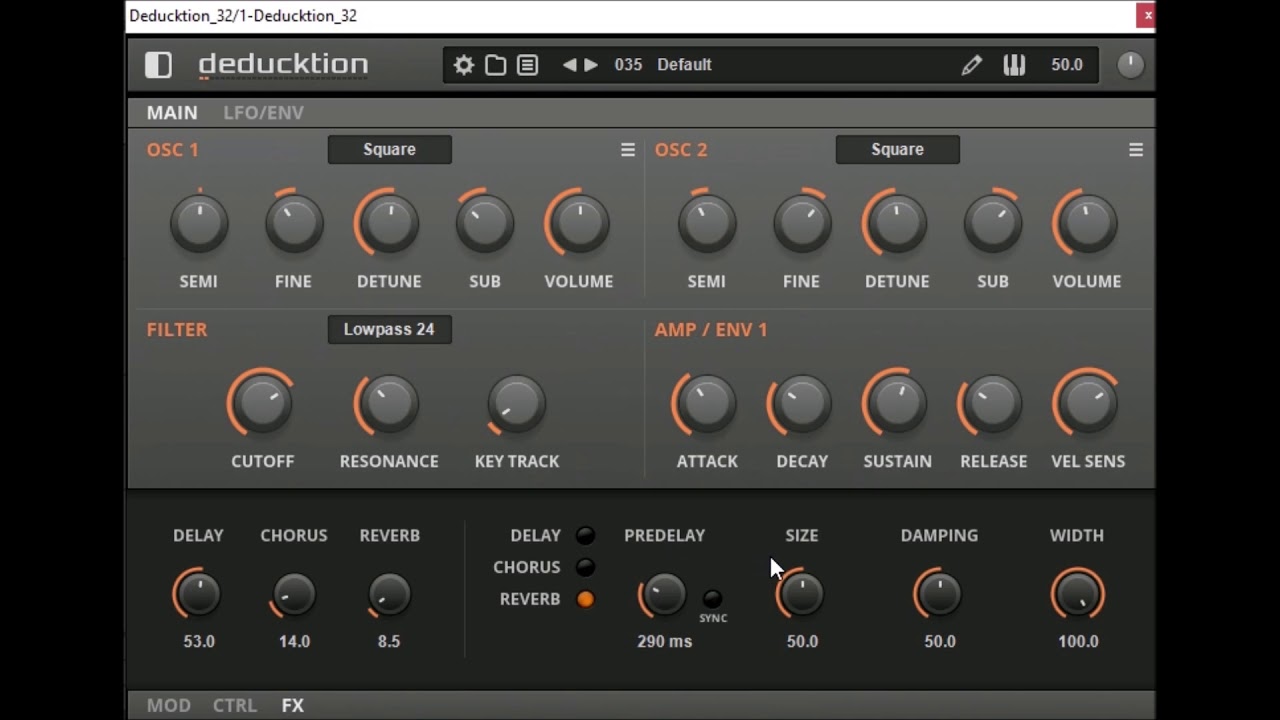Click the preset number 035
Screen dimensions: 1280x720
point(628,65)
